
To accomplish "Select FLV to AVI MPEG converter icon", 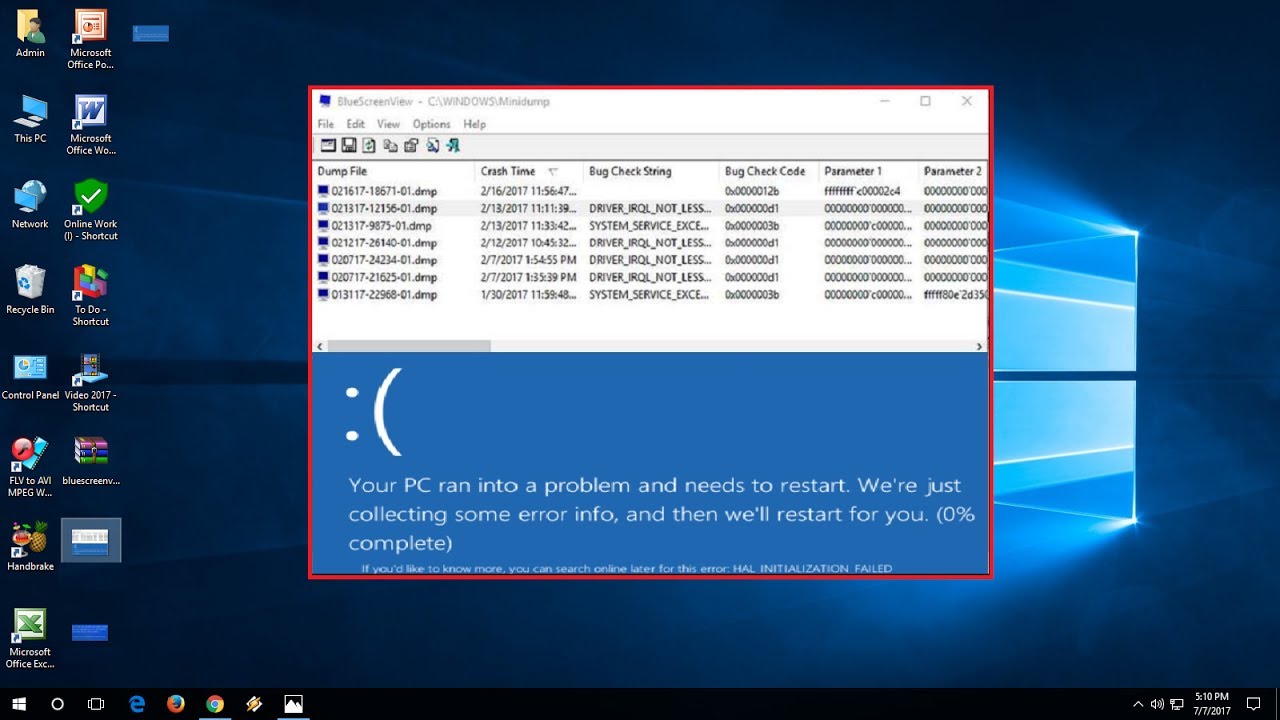I will (x=30, y=468).
